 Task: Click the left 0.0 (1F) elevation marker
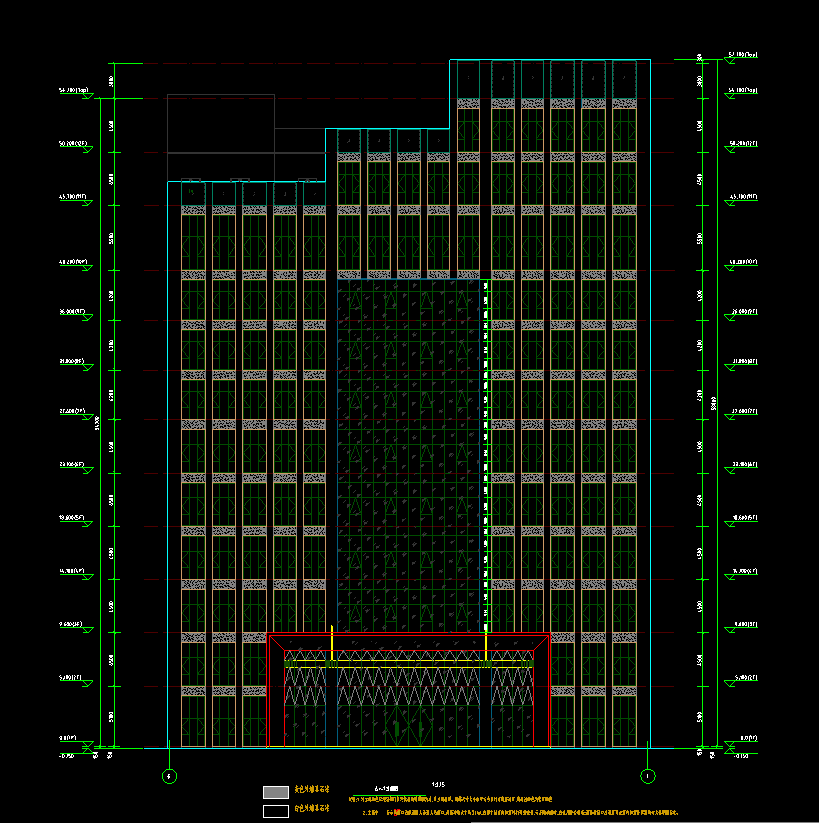(75, 740)
